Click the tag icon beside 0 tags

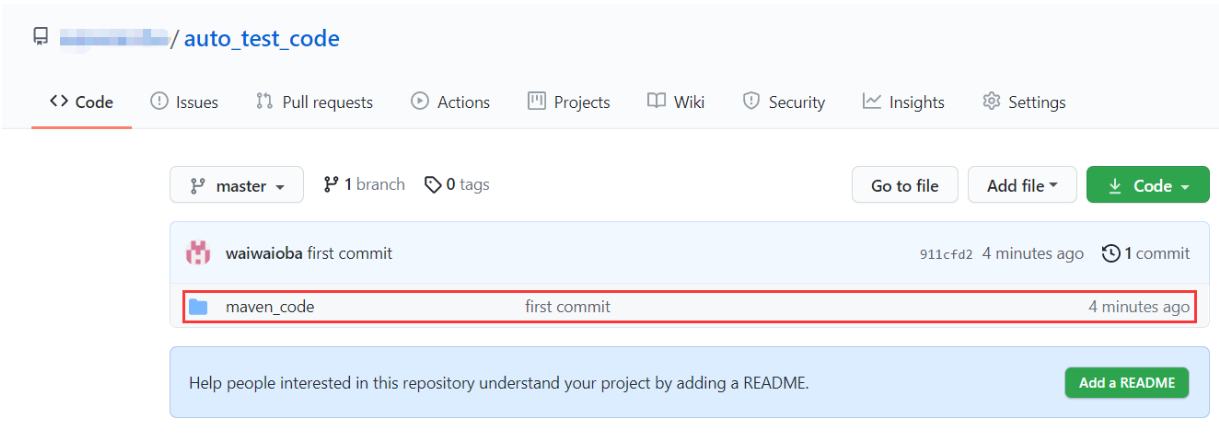[x=433, y=185]
